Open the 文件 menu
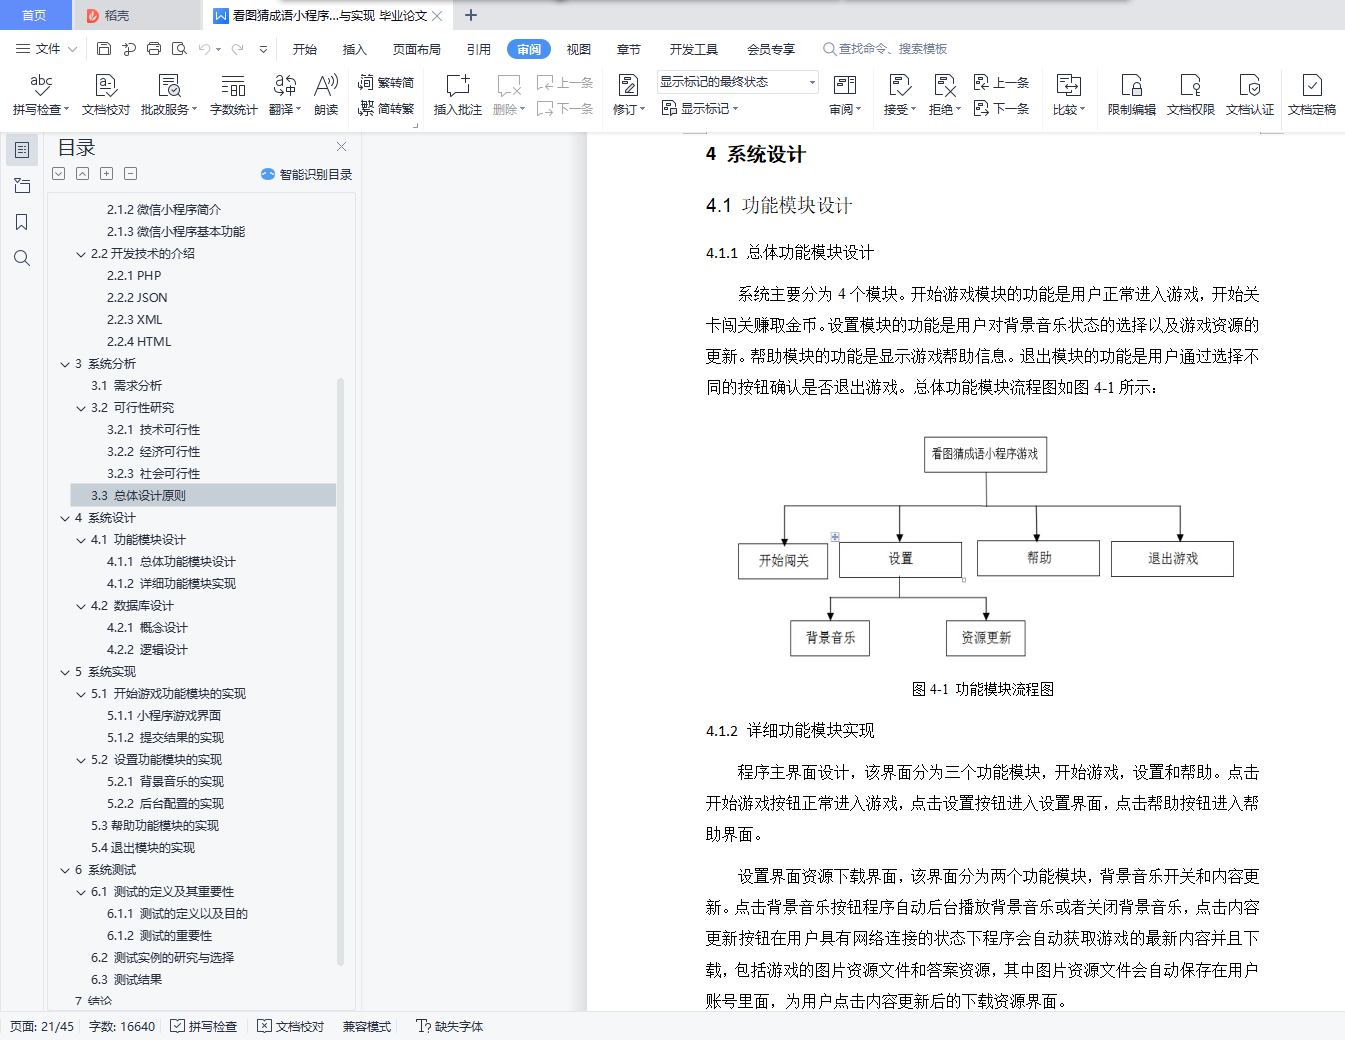1345x1040 pixels. point(46,48)
